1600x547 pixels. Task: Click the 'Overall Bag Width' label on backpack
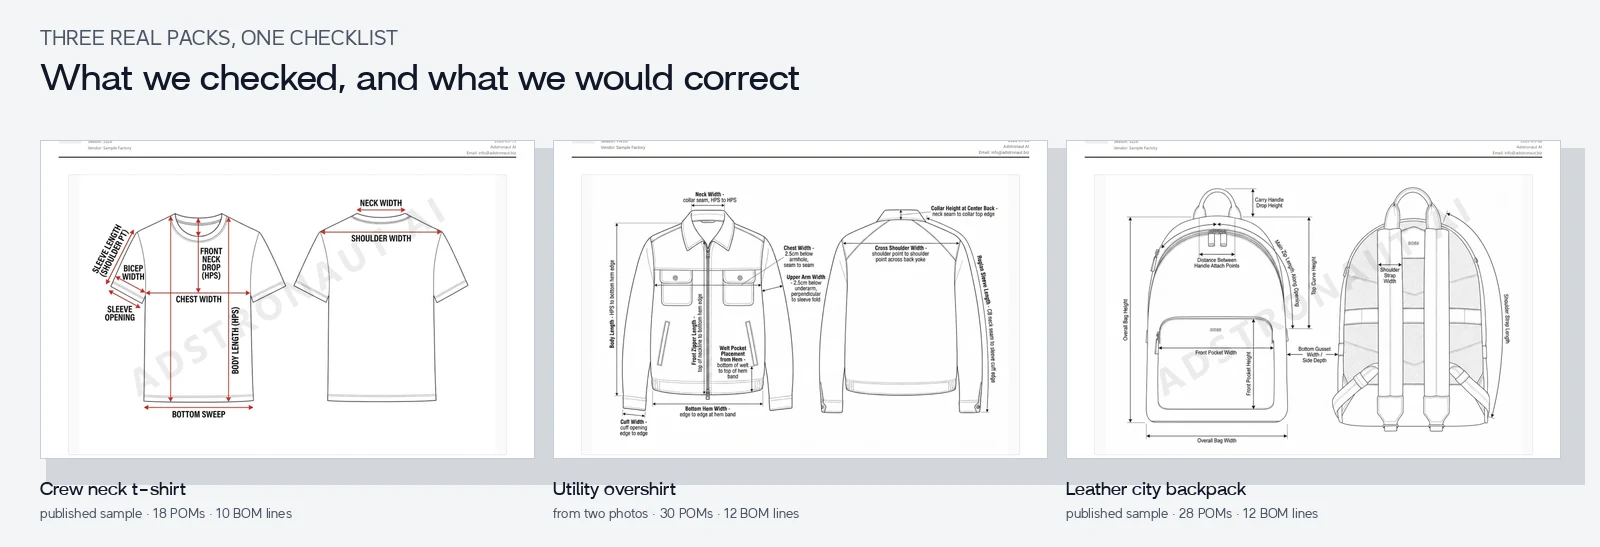point(1217,440)
